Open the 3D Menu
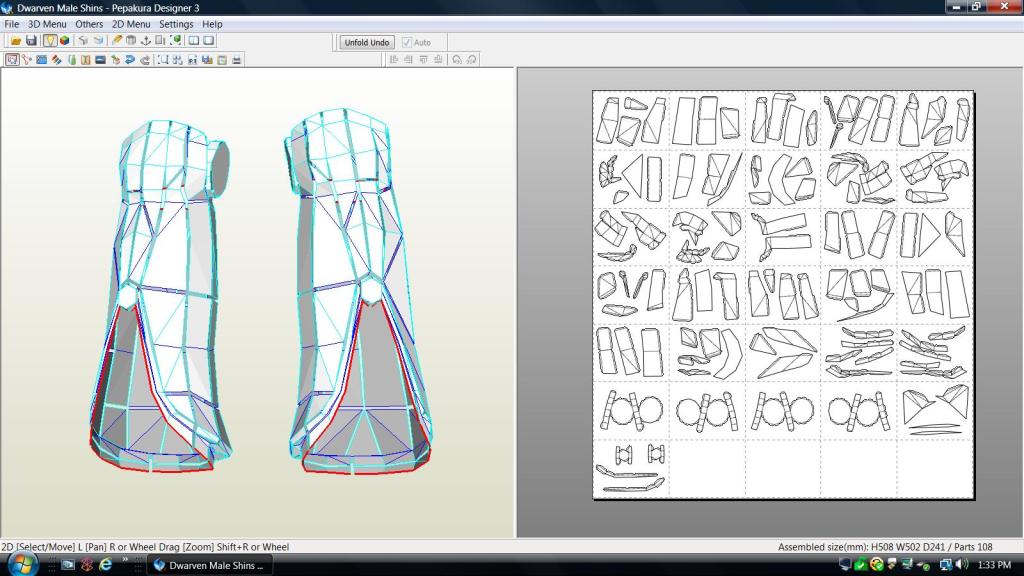The height and width of the screenshot is (576, 1024). pyautogui.click(x=47, y=24)
